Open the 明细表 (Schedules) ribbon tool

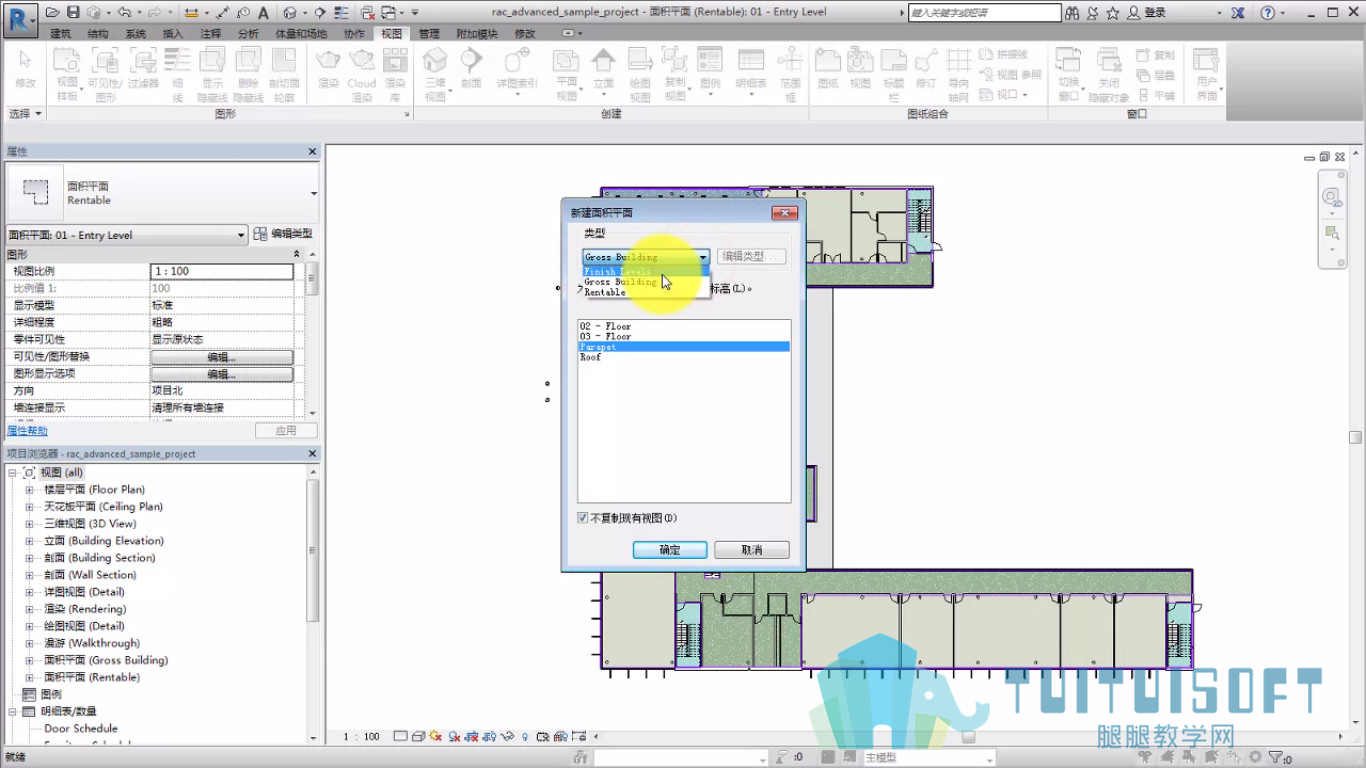[x=751, y=72]
